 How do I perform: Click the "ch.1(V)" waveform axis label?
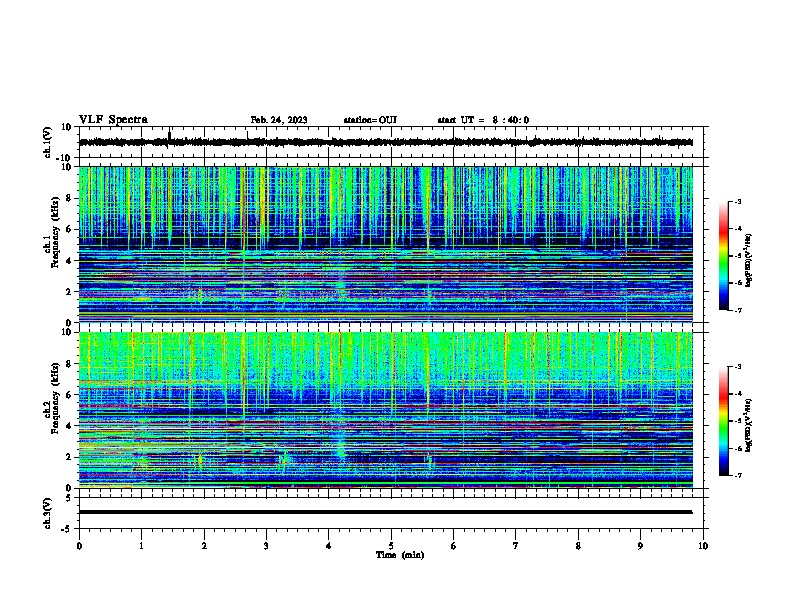pos(48,142)
